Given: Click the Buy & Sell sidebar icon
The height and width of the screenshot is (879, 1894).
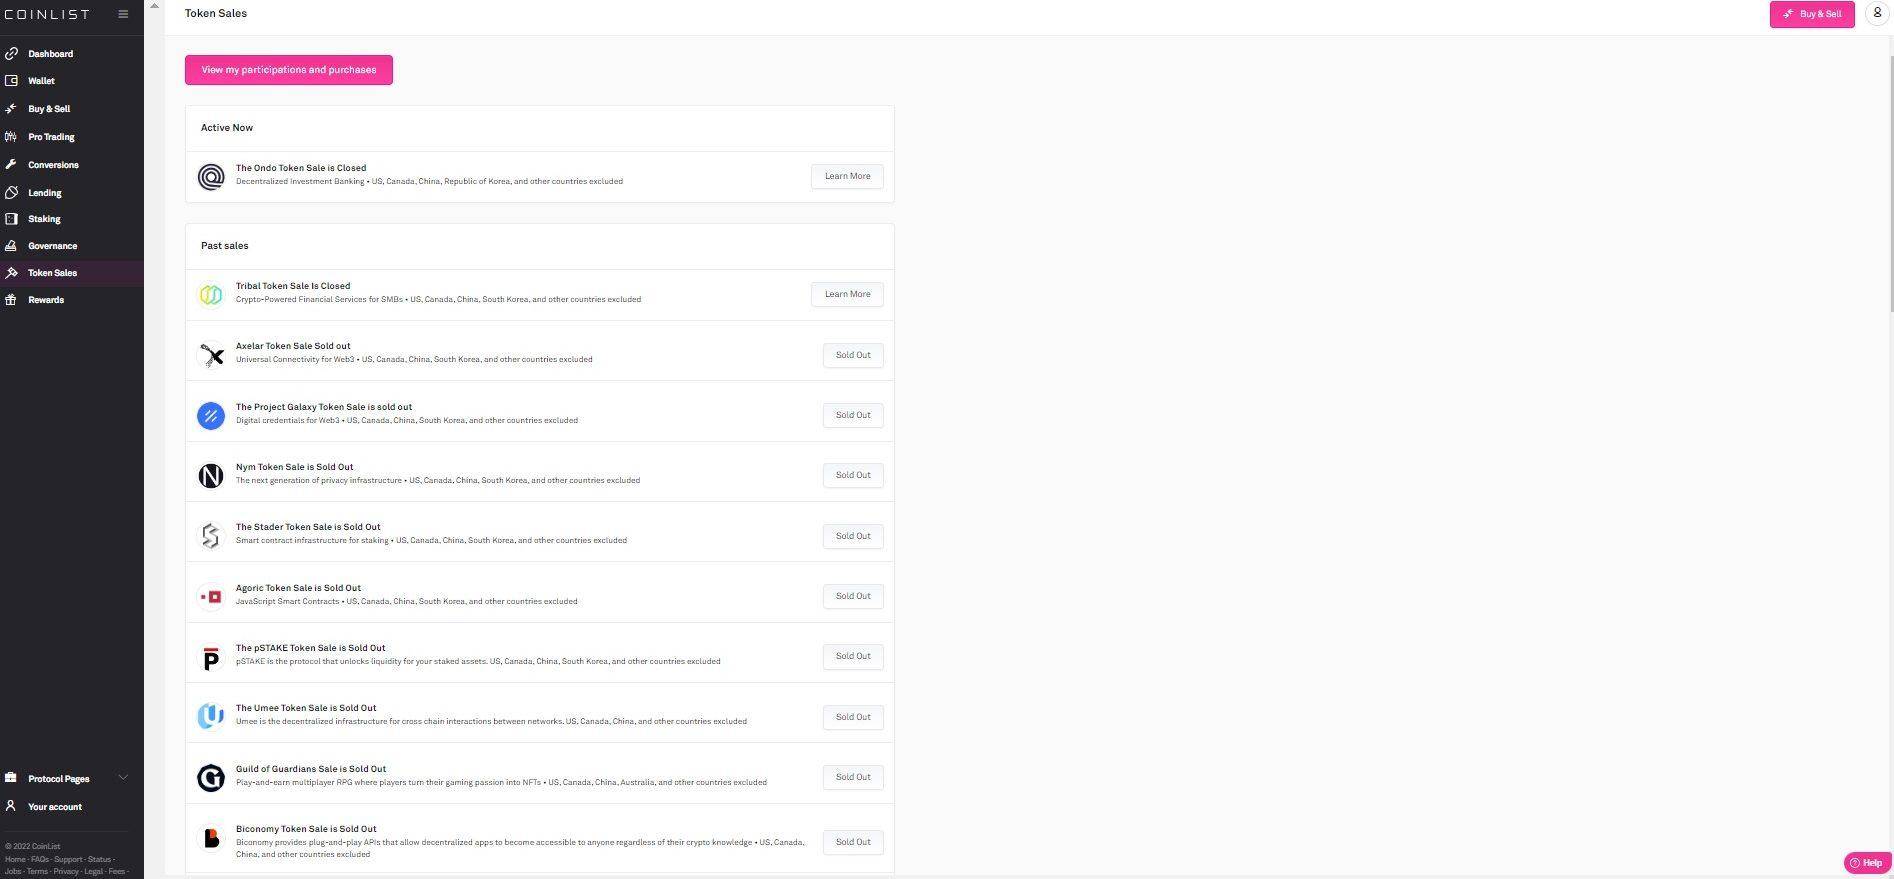Looking at the screenshot, I should 11,108.
